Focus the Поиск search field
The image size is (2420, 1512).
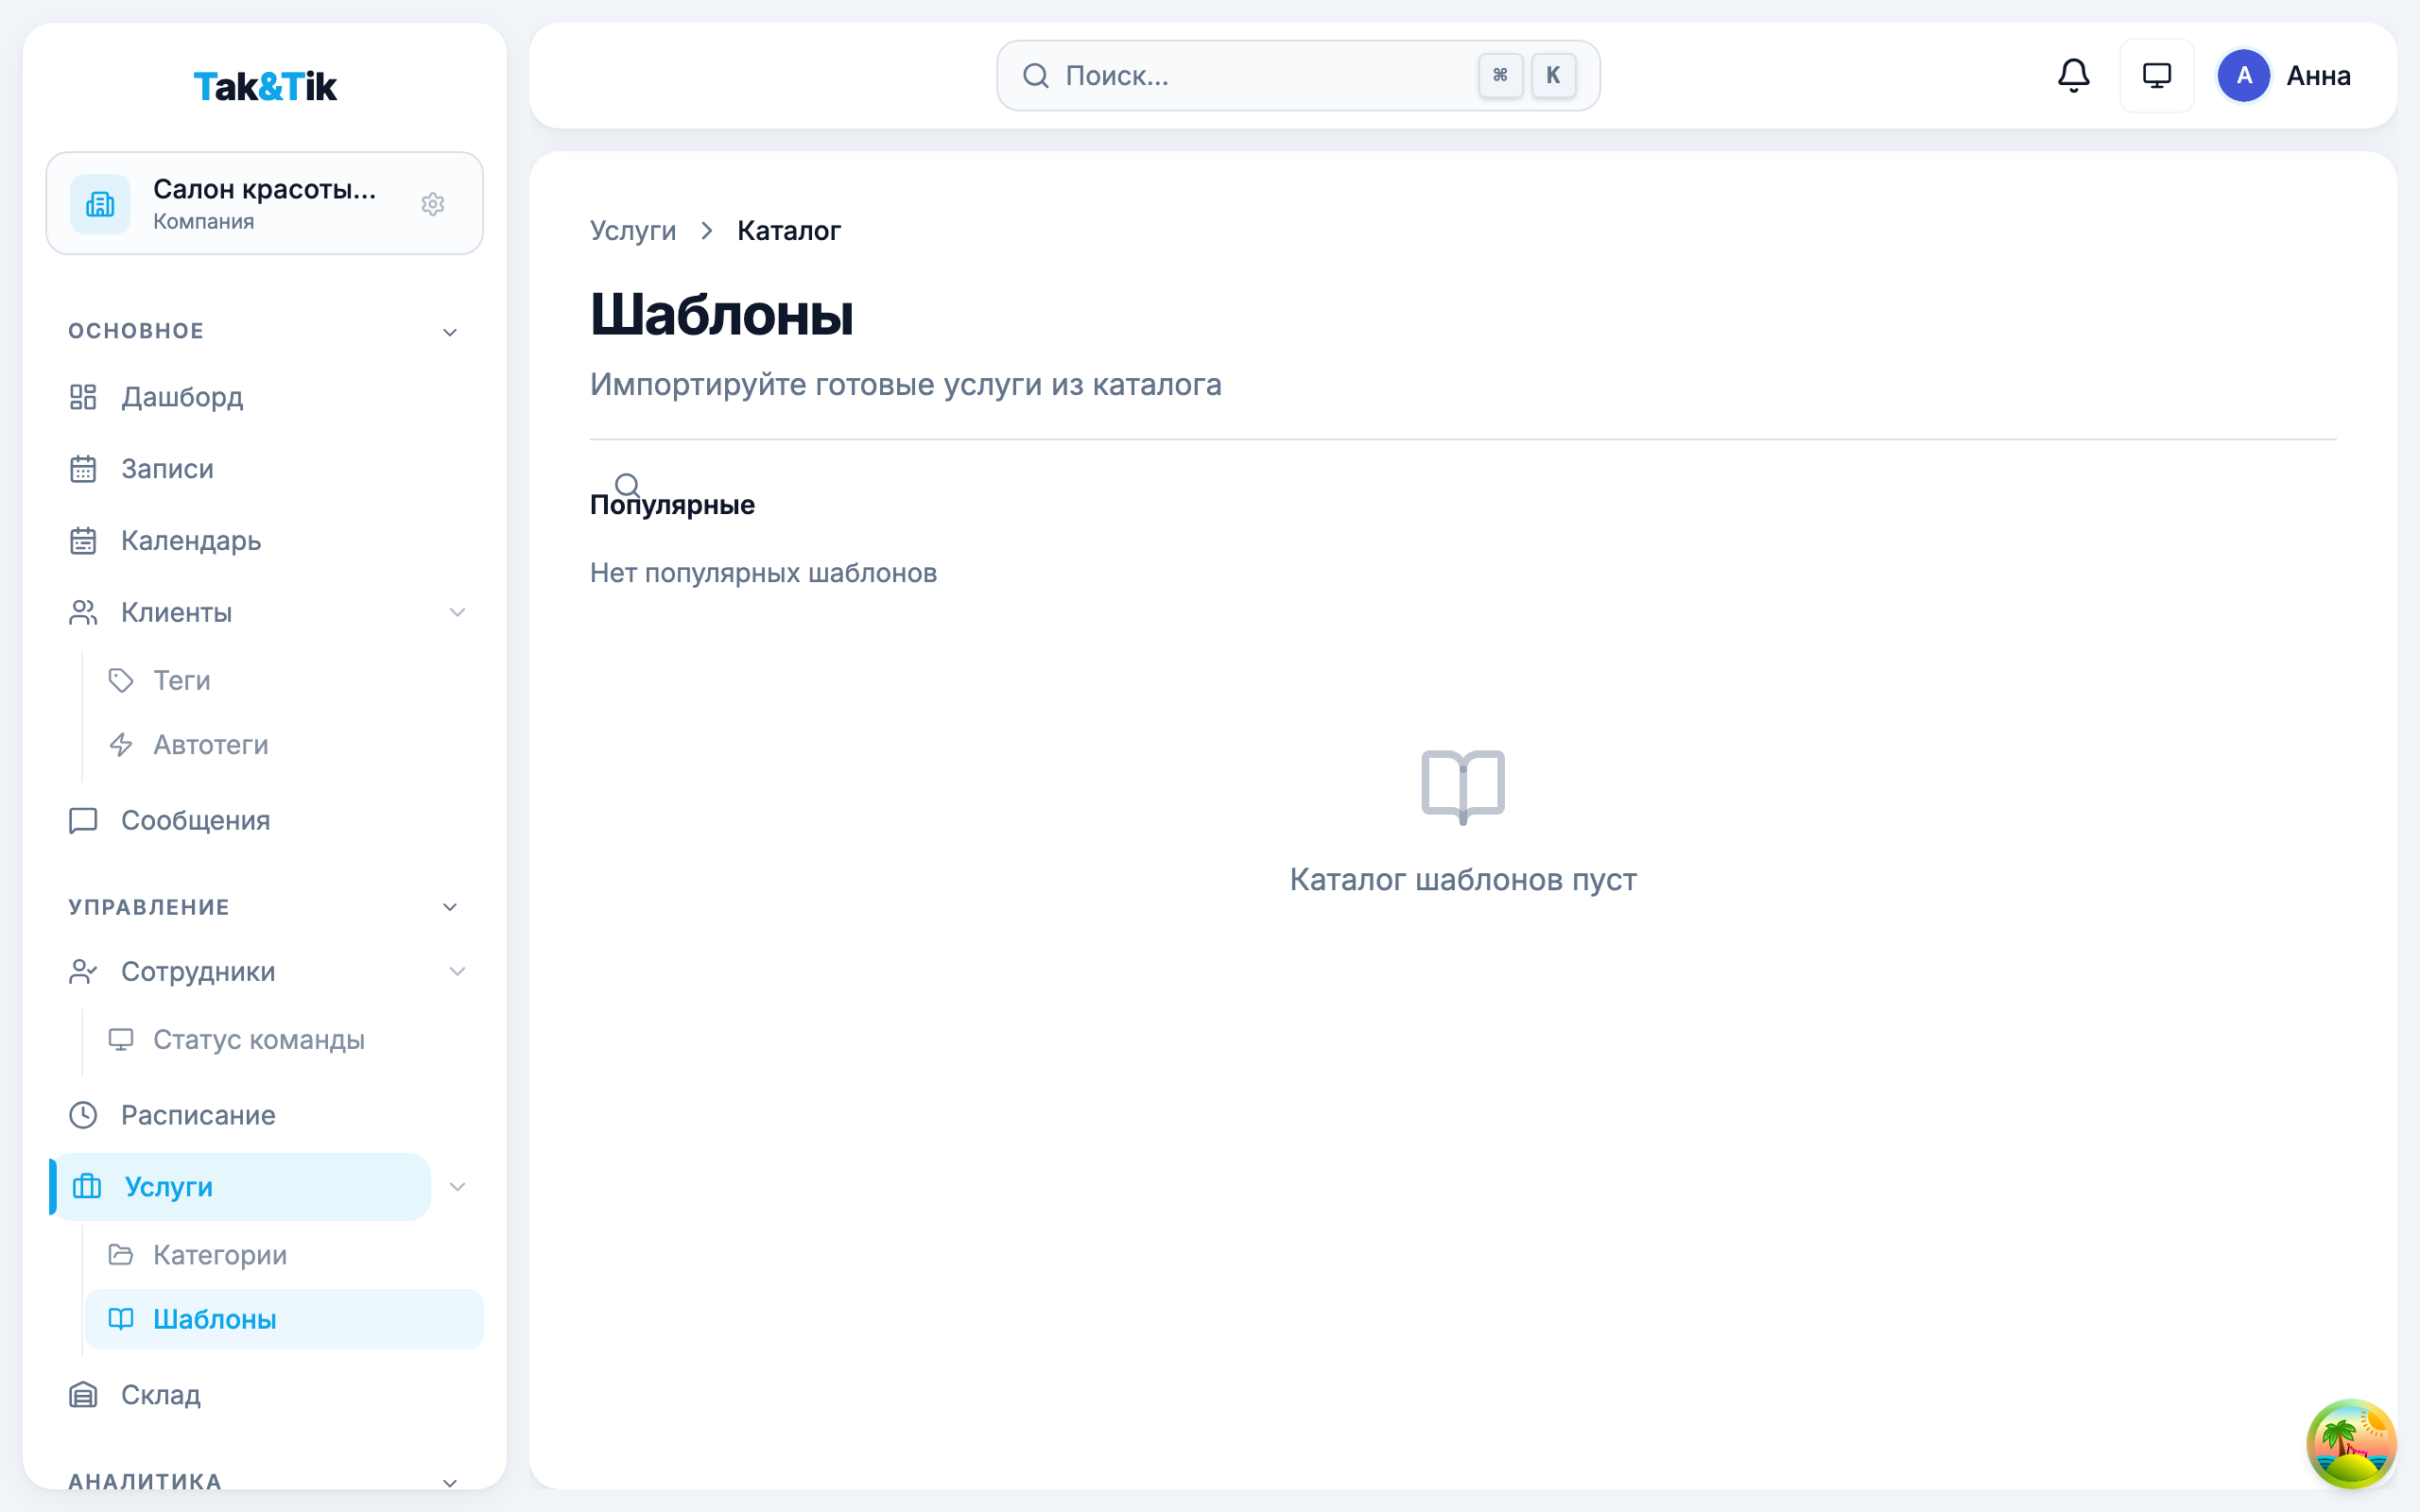1250,76
